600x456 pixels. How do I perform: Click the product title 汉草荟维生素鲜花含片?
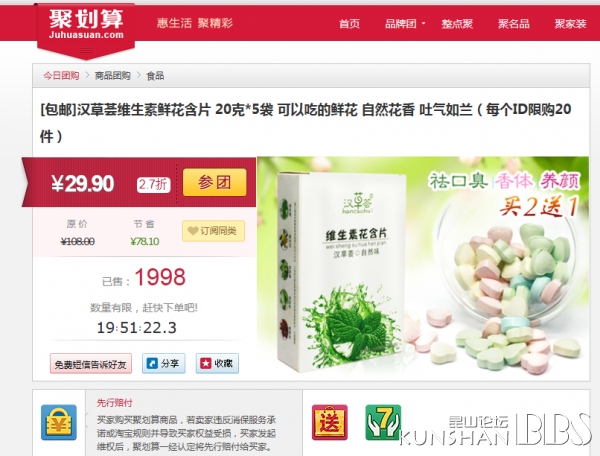144,110
